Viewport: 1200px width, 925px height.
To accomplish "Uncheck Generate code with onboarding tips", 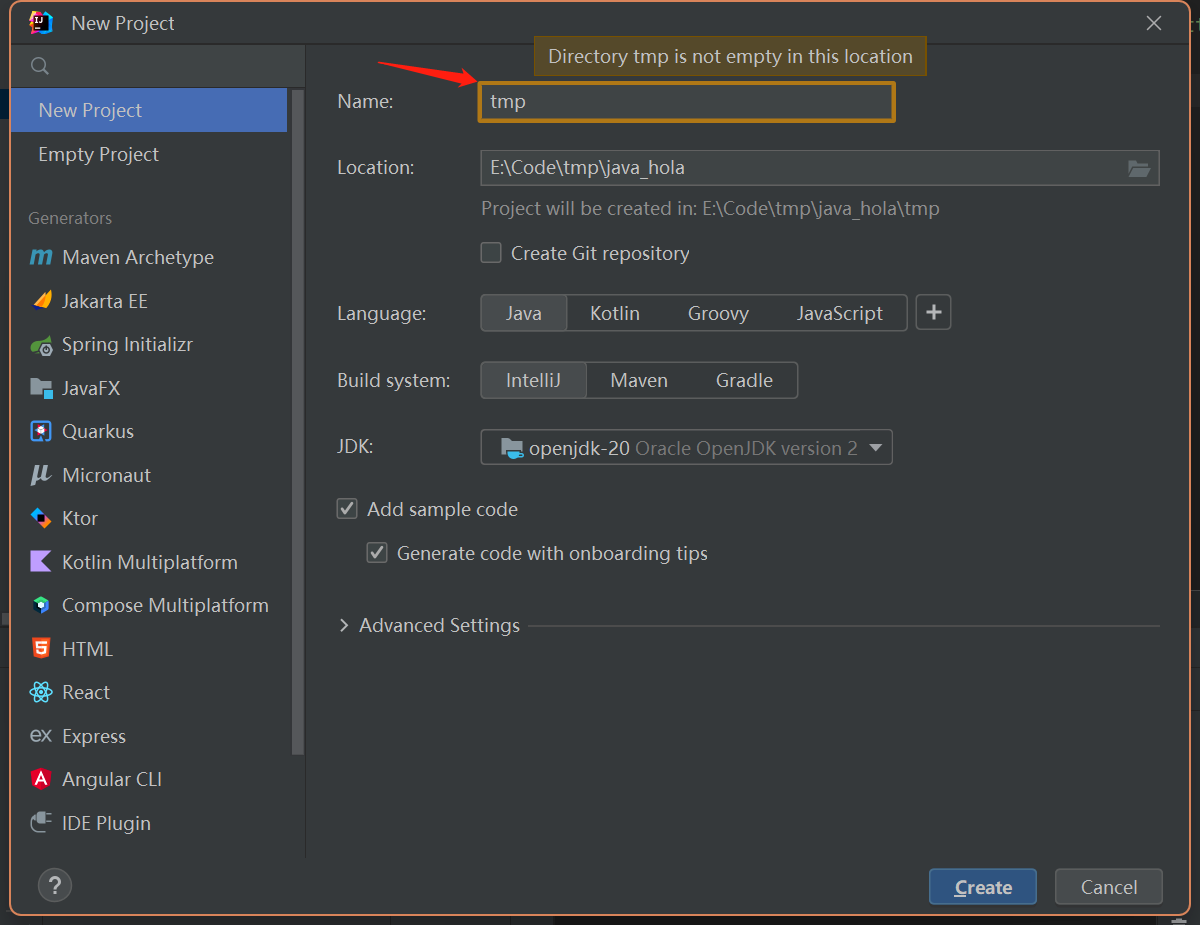I will tap(377, 553).
